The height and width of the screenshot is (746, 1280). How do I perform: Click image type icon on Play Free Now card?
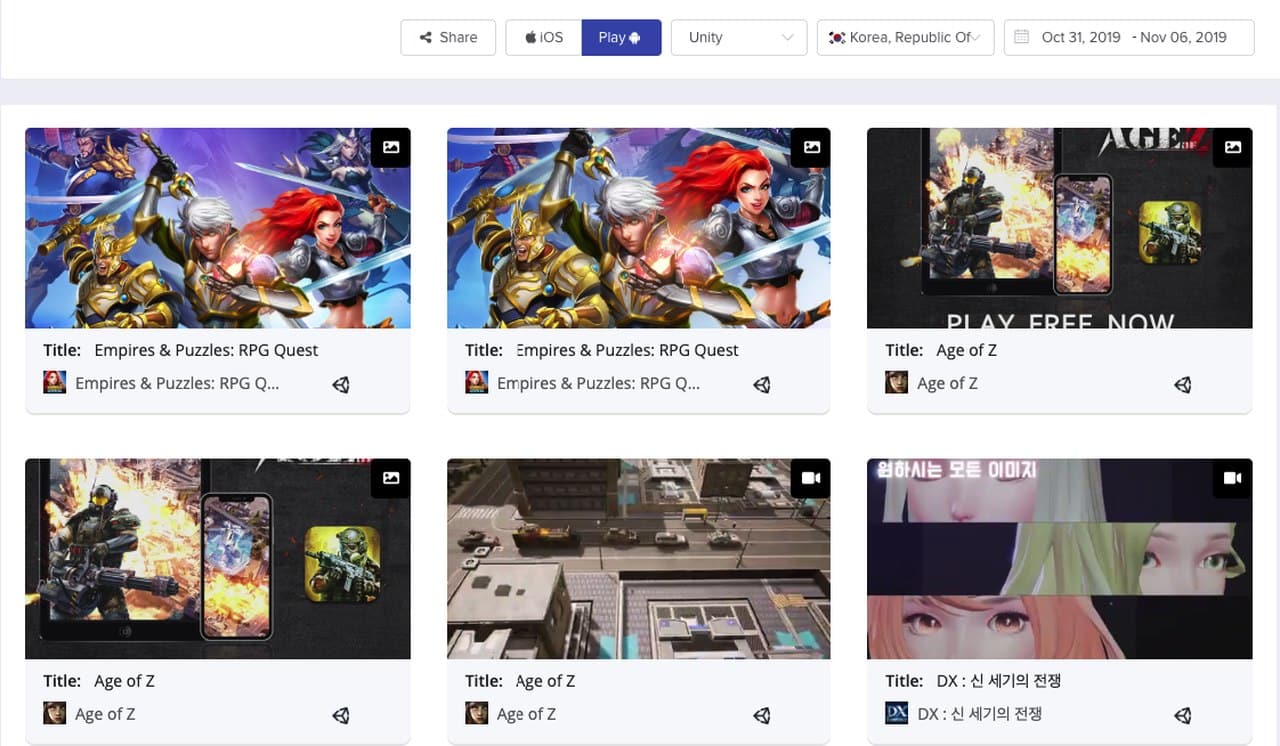point(1233,147)
